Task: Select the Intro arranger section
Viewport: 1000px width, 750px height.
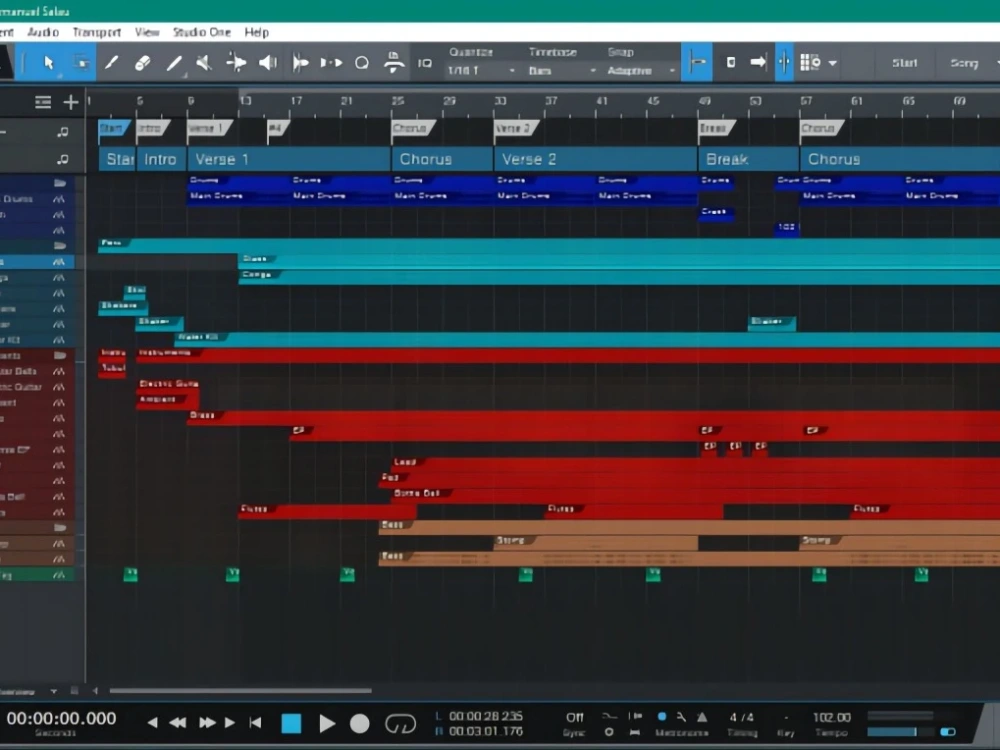Action: tap(161, 159)
